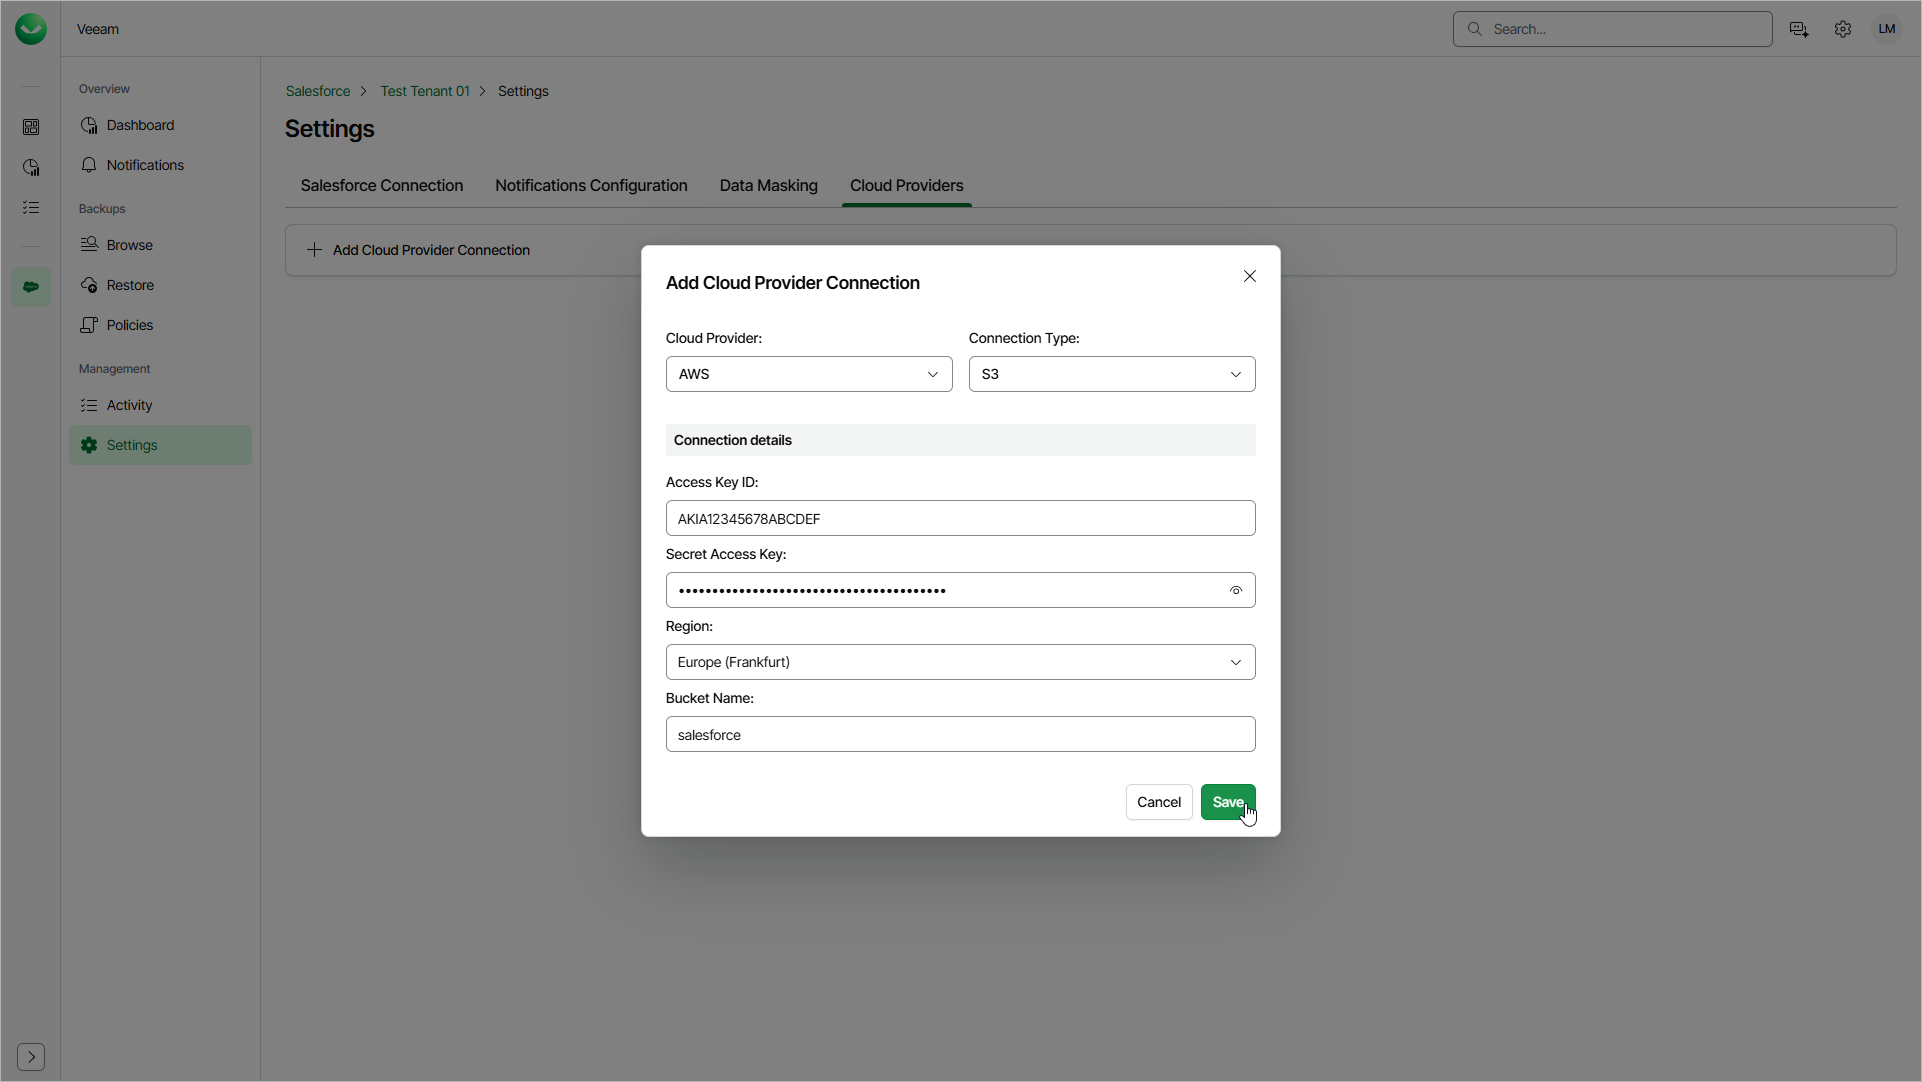1922x1082 pixels.
Task: Switch to Cloud Providers tab
Action: click(907, 186)
